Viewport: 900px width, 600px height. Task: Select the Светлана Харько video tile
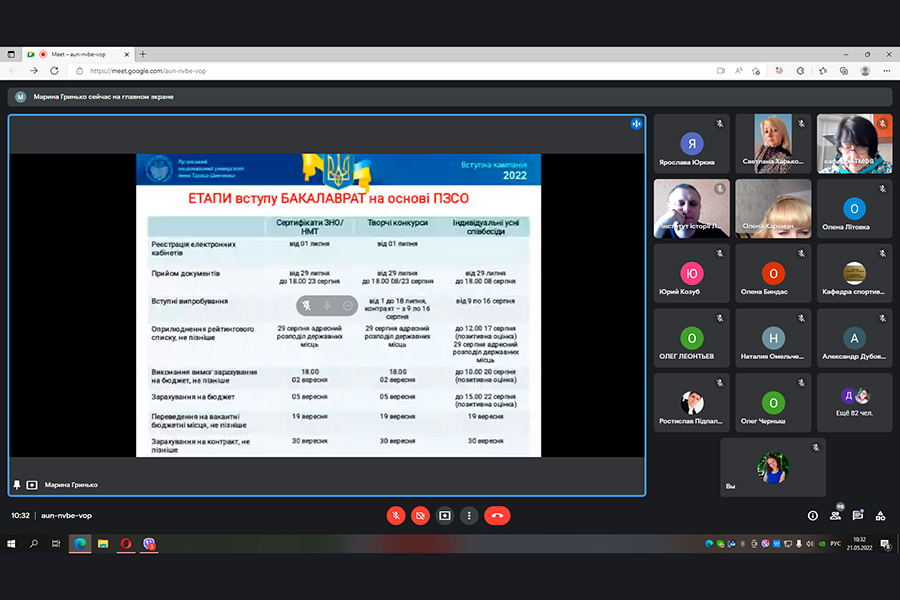click(x=773, y=144)
